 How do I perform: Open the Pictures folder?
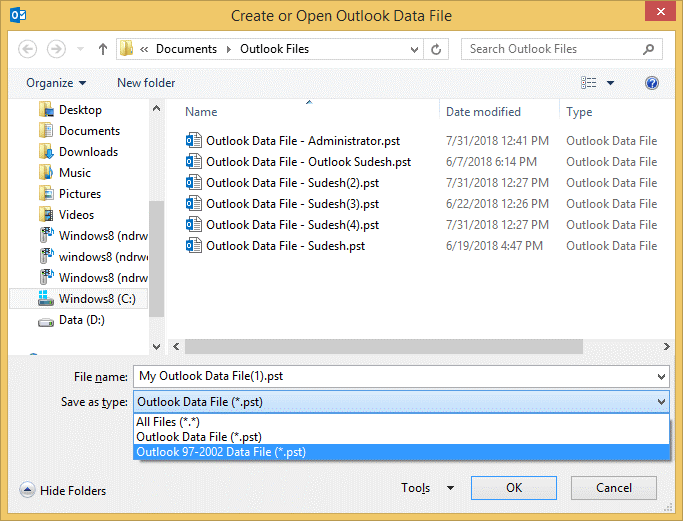click(x=80, y=193)
